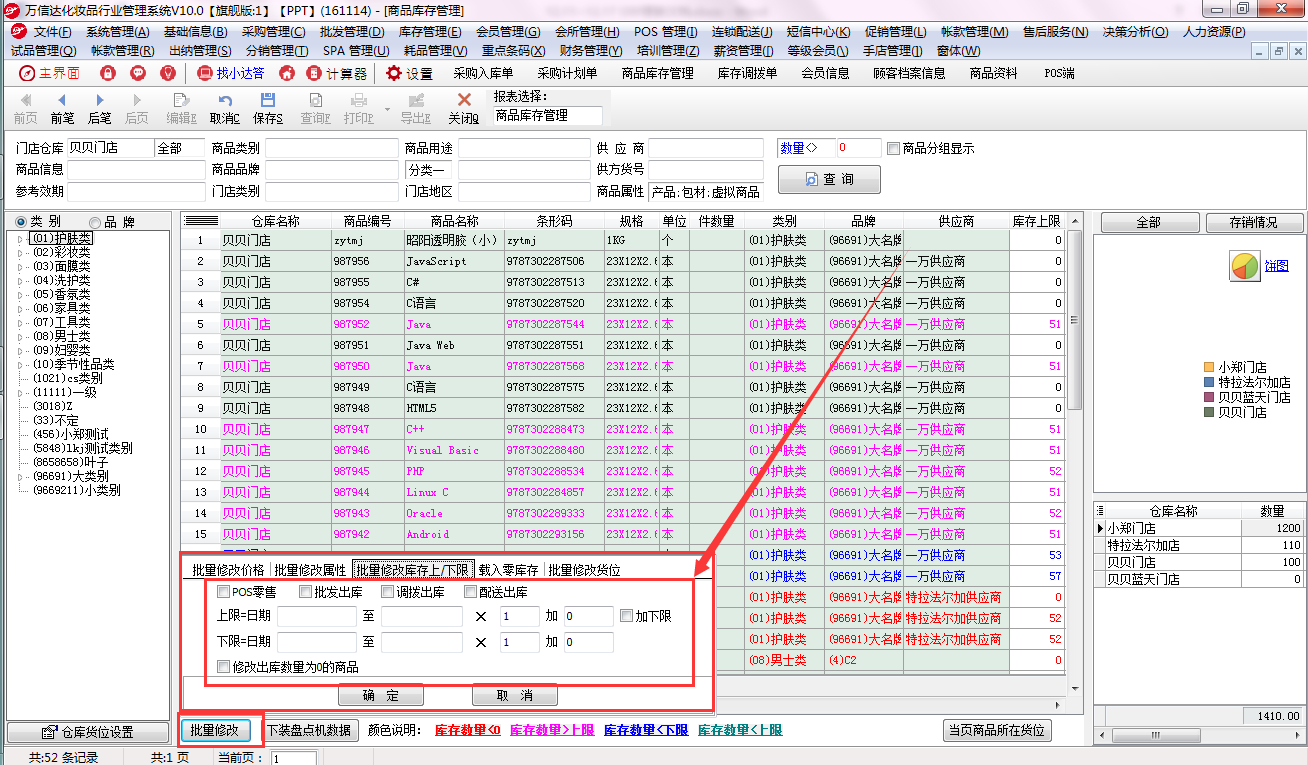Click the pie chart 饼图 icon
The image size is (1308, 765).
pos(1244,266)
